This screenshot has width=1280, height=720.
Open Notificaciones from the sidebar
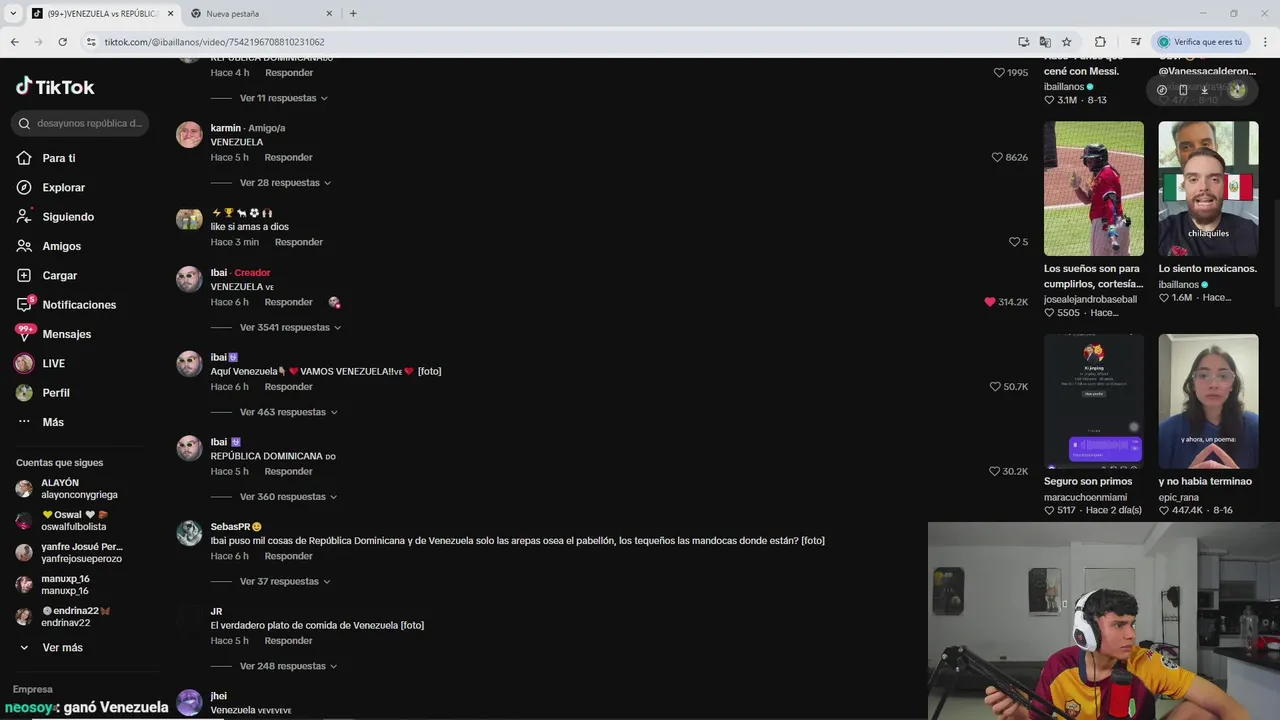click(79, 304)
